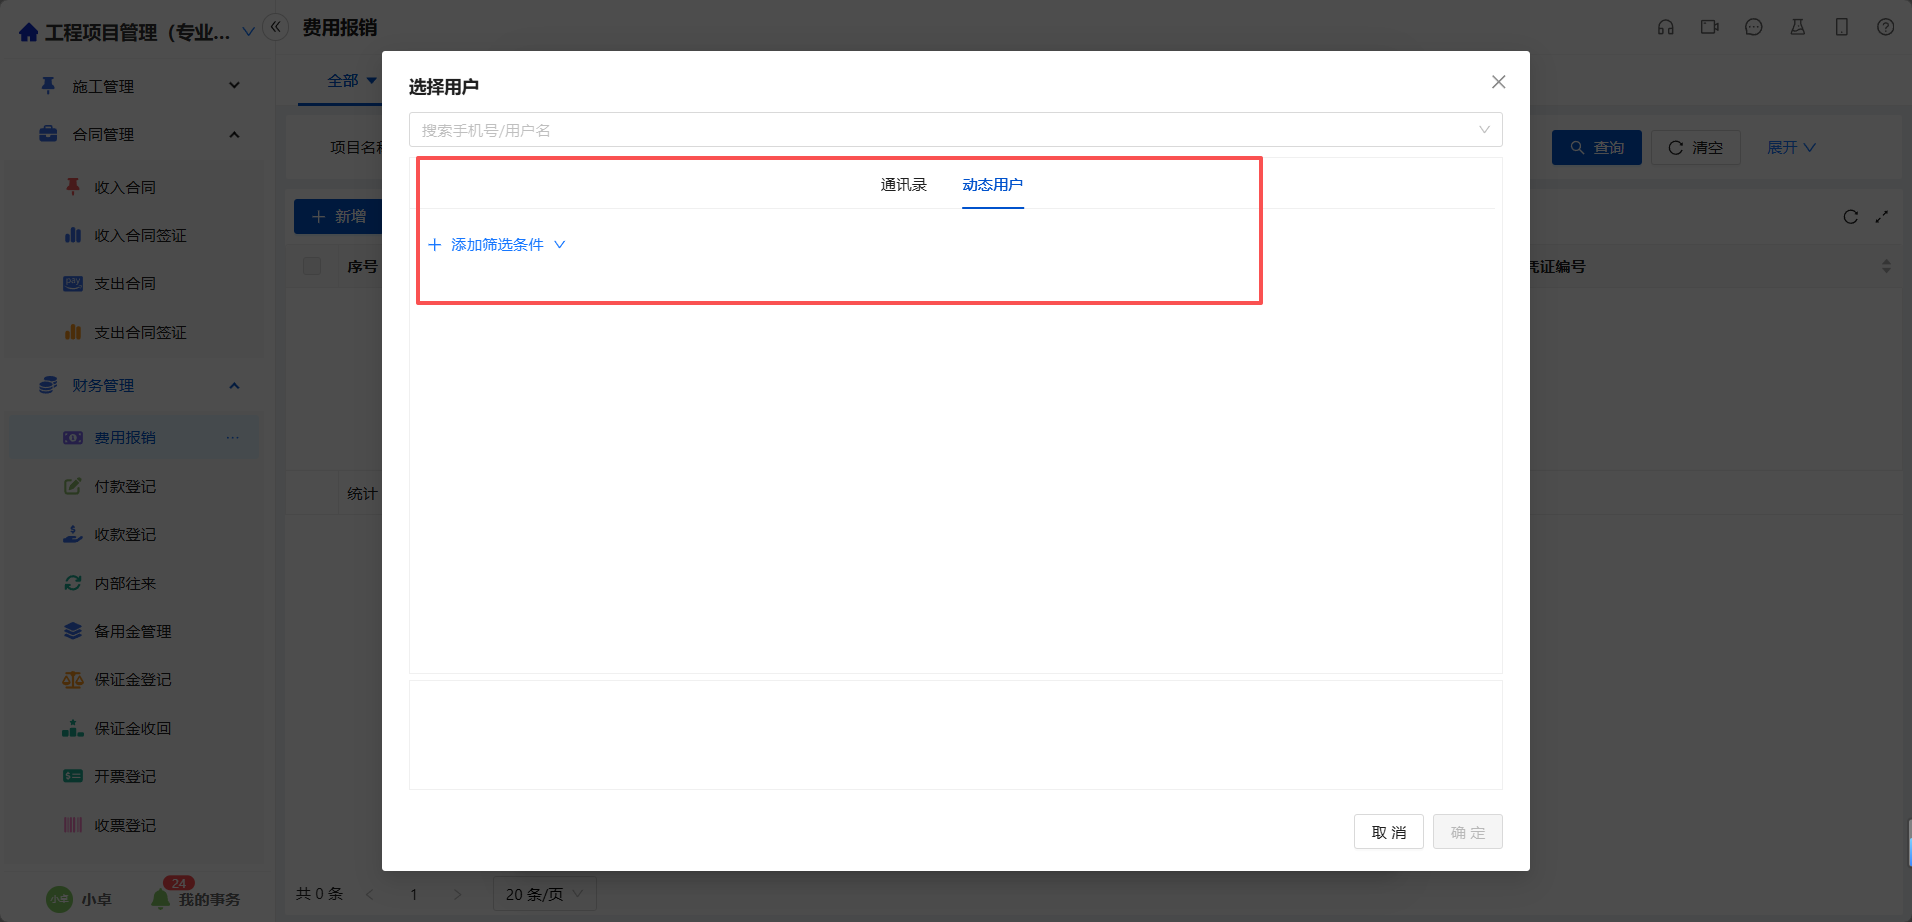Click the help question mark icon
Viewport: 1912px width, 922px height.
tap(1885, 27)
